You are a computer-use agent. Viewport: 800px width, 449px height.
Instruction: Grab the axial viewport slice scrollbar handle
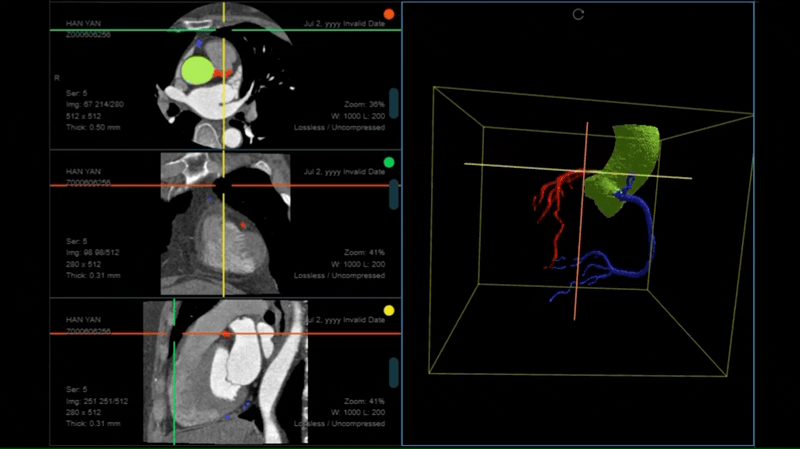click(394, 102)
